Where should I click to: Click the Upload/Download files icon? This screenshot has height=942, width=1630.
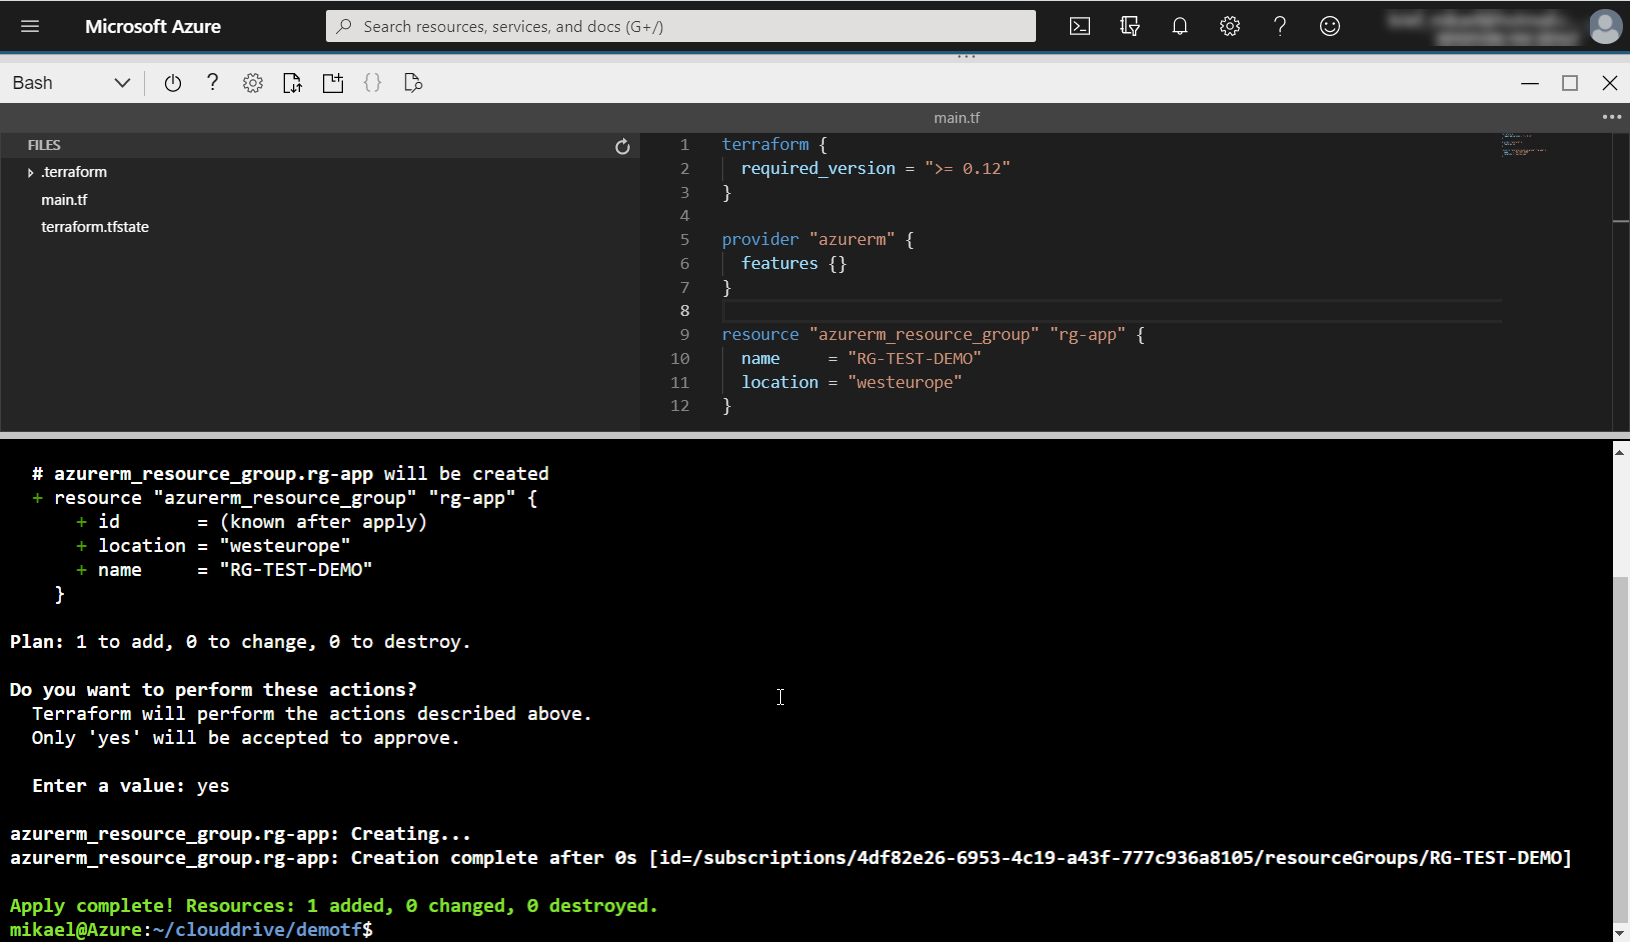pos(292,83)
